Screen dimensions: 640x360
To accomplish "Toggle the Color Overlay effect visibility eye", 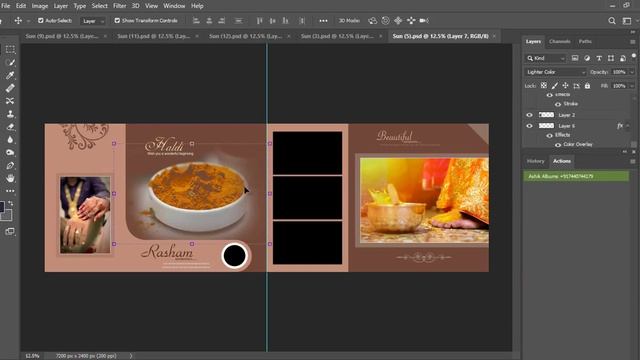I will [x=558, y=145].
